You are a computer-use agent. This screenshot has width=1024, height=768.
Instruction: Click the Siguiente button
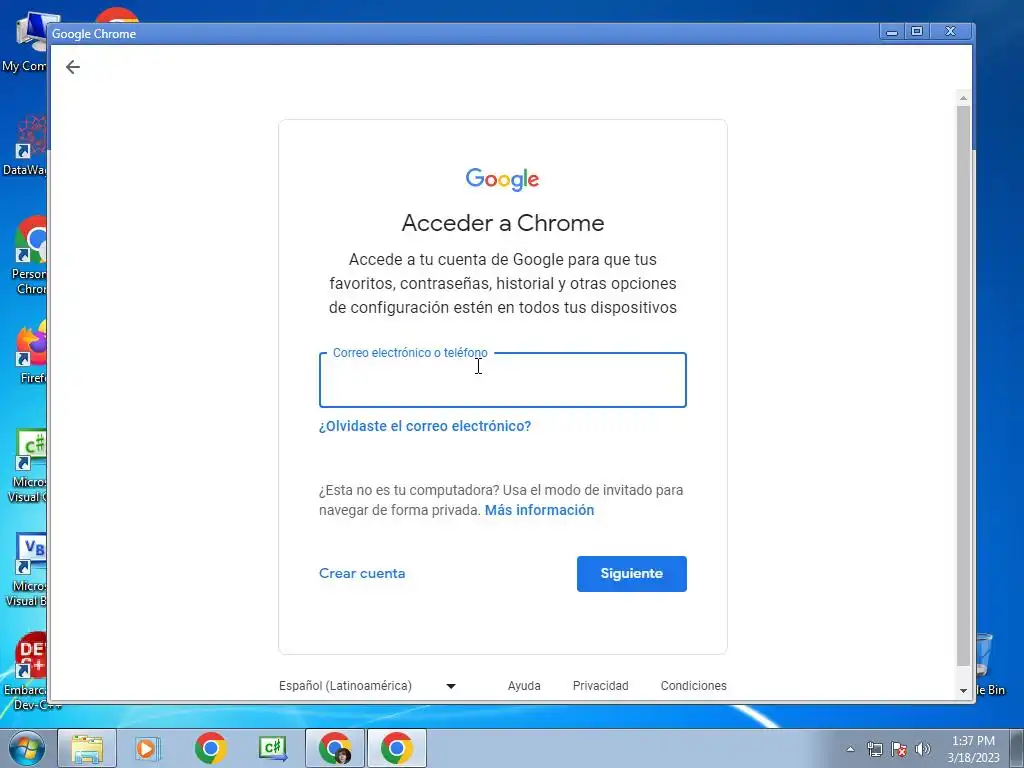pos(632,573)
